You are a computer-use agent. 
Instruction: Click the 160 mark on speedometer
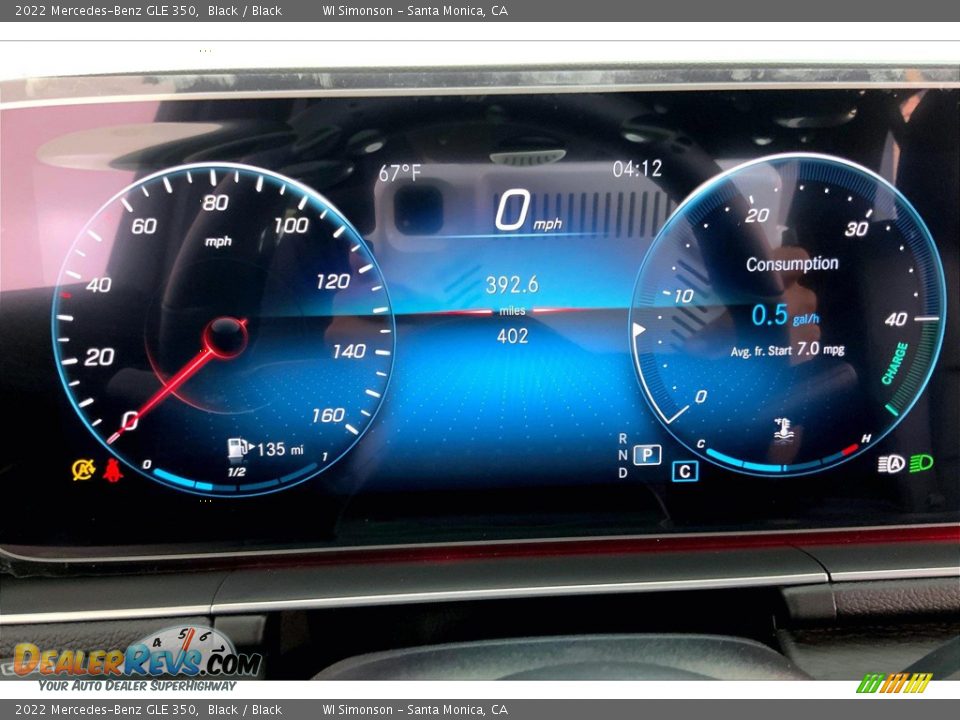click(328, 415)
